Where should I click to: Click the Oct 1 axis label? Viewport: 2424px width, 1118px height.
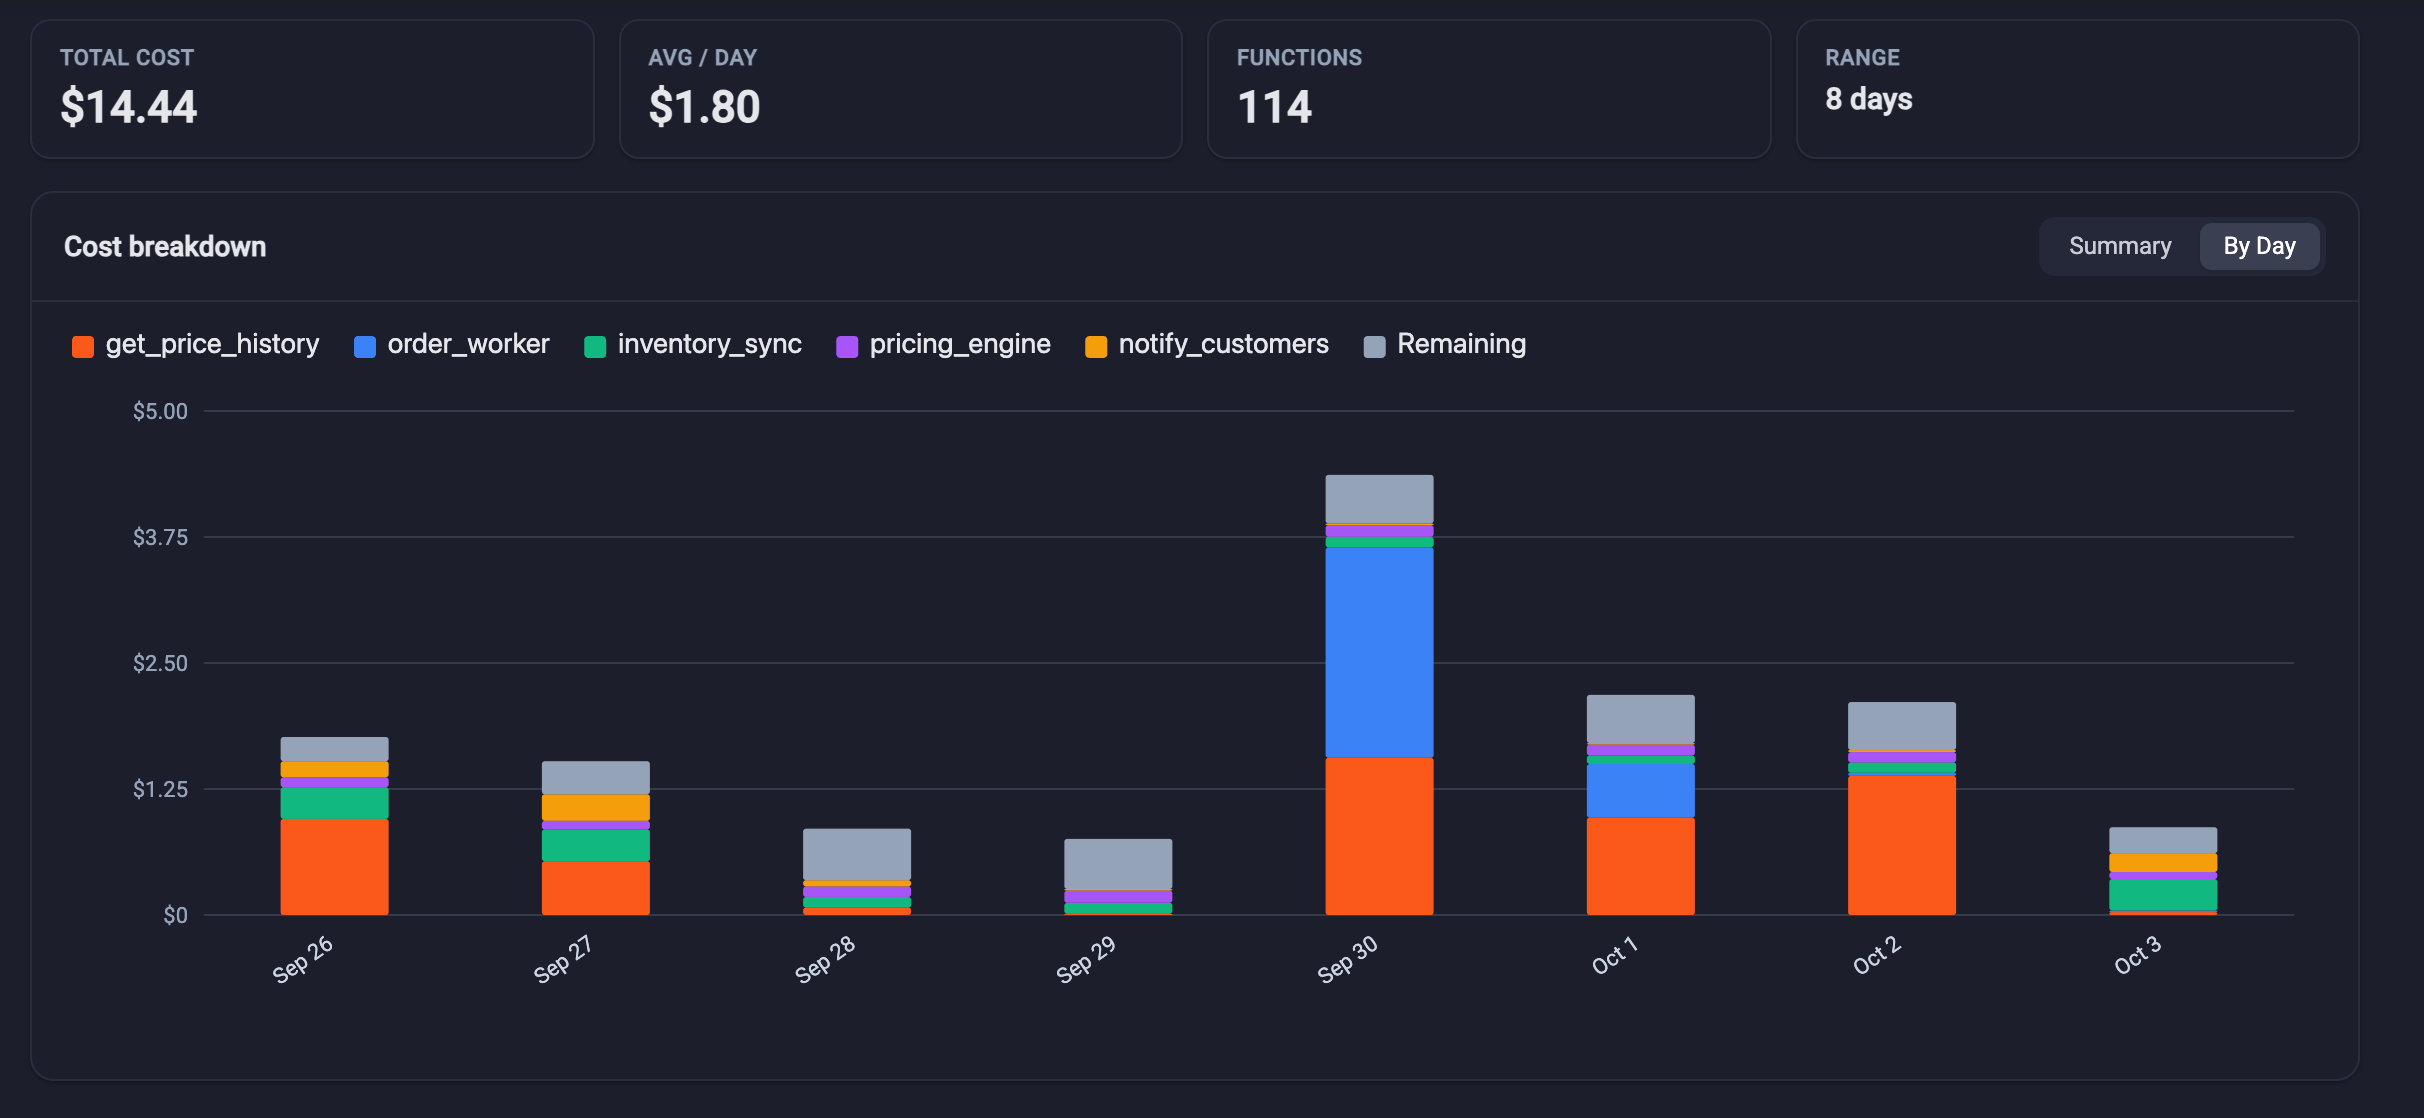pos(1614,955)
